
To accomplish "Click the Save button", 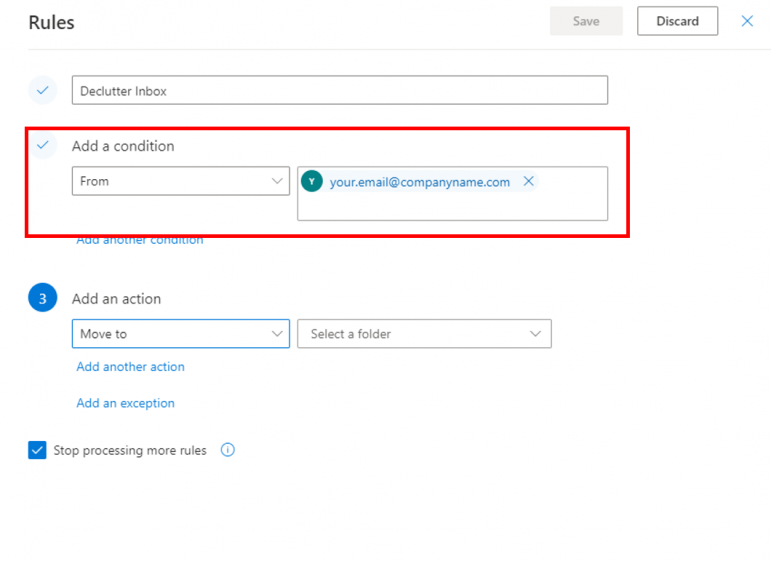I will coord(586,21).
